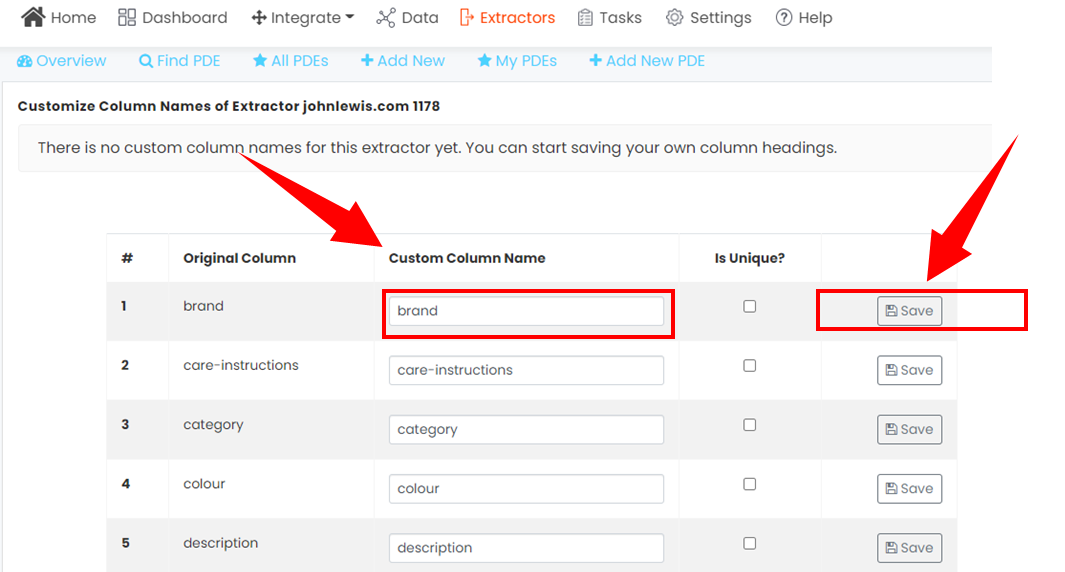The width and height of the screenshot is (1065, 572).
Task: Check Is Unique for brand row
Action: click(x=749, y=306)
